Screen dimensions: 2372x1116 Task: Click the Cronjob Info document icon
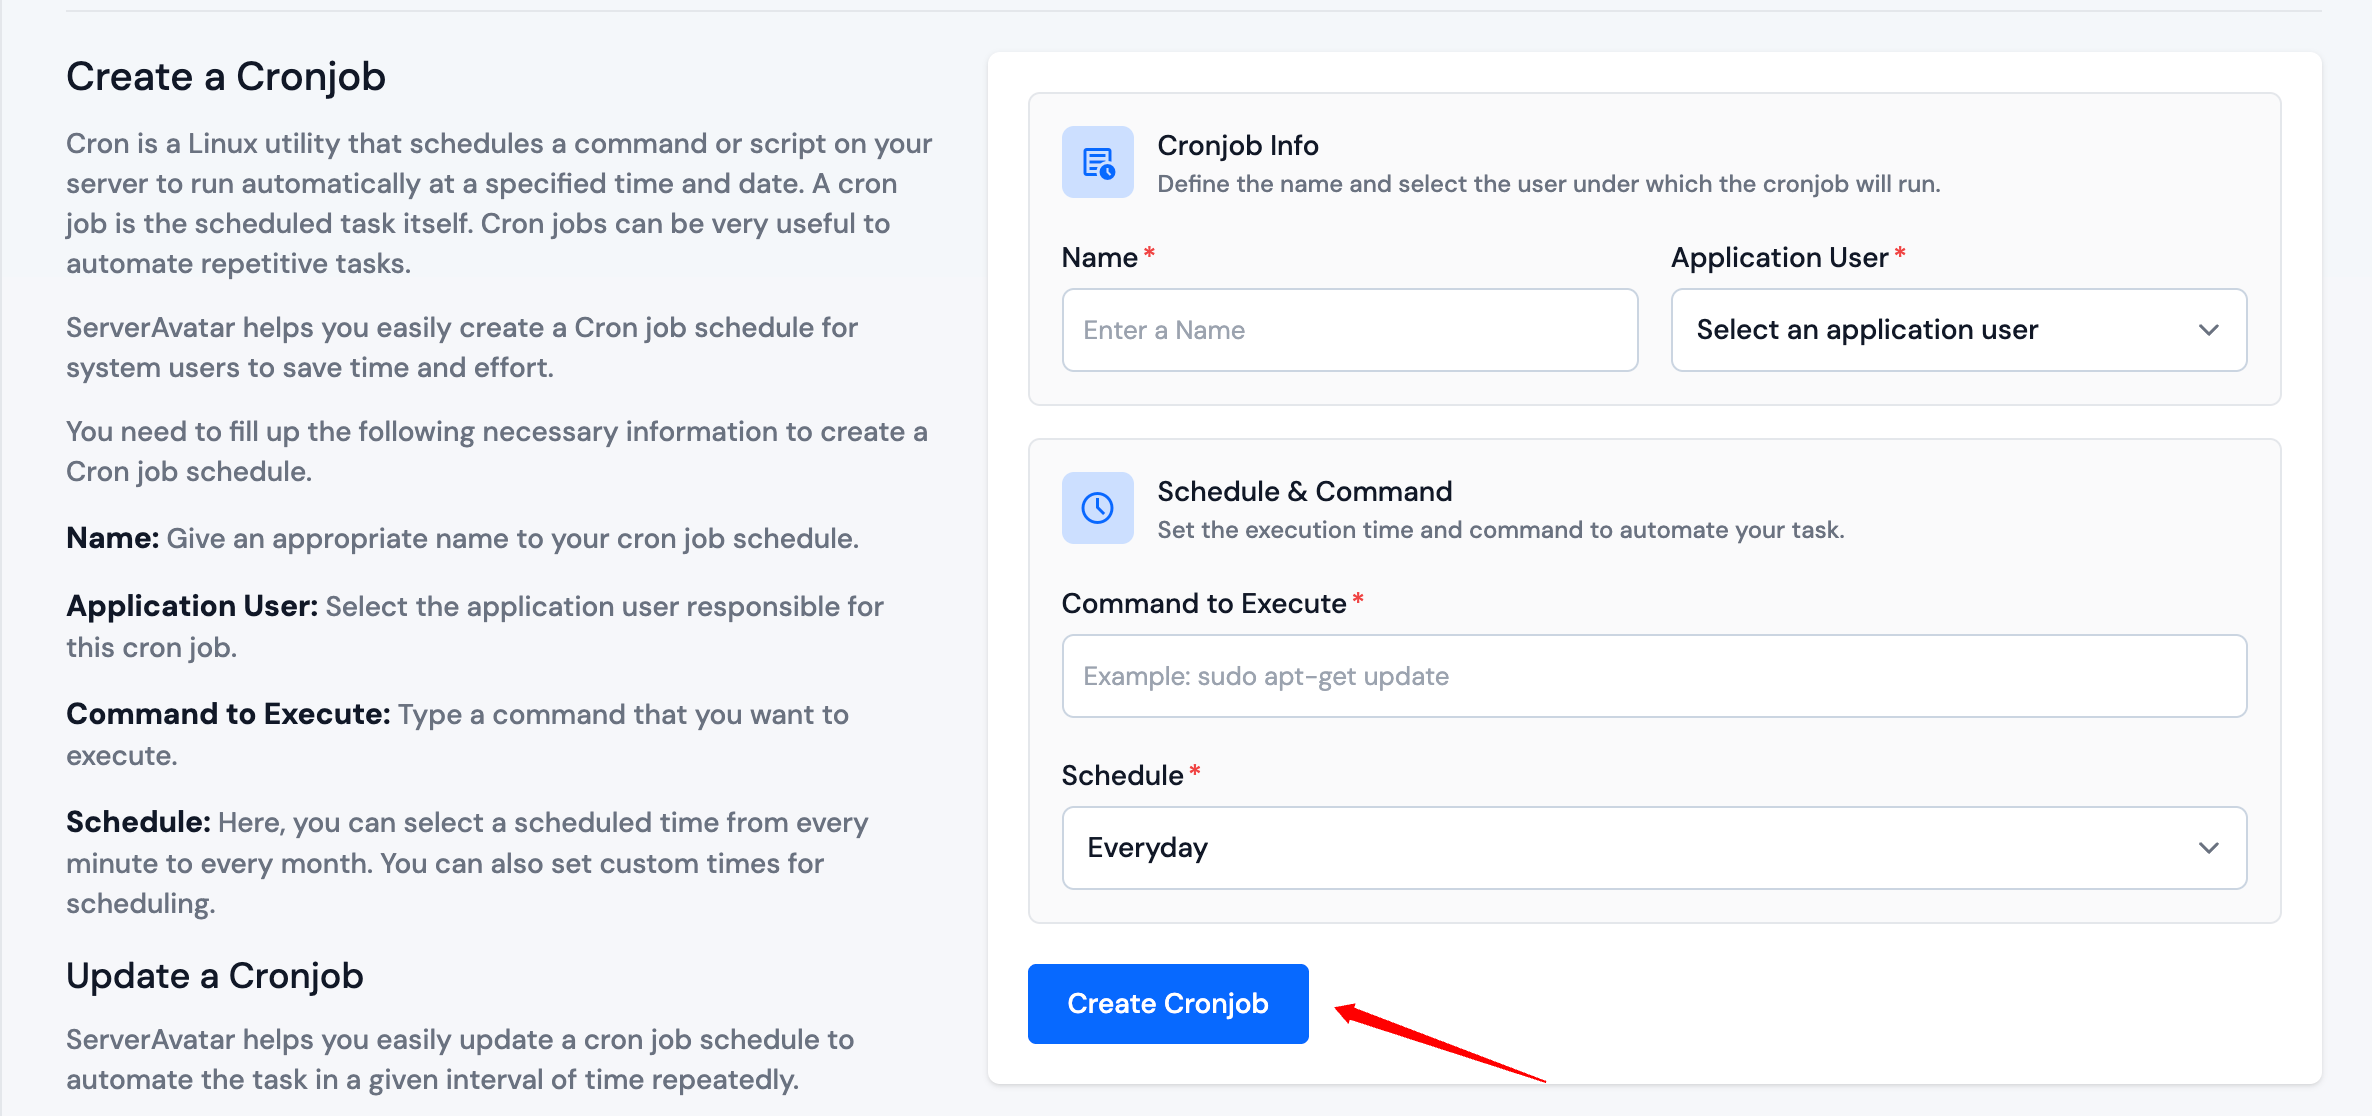tap(1097, 162)
